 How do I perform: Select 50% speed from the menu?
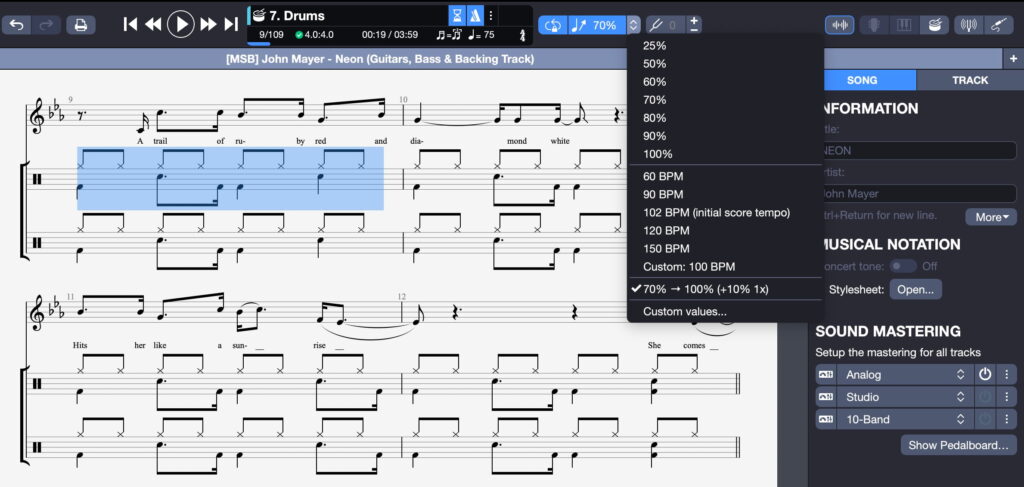click(x=725, y=64)
